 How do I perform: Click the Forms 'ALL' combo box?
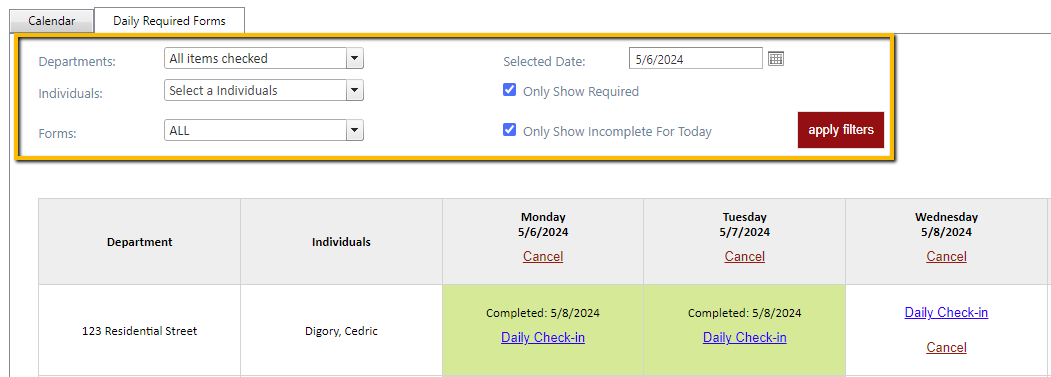click(x=255, y=131)
